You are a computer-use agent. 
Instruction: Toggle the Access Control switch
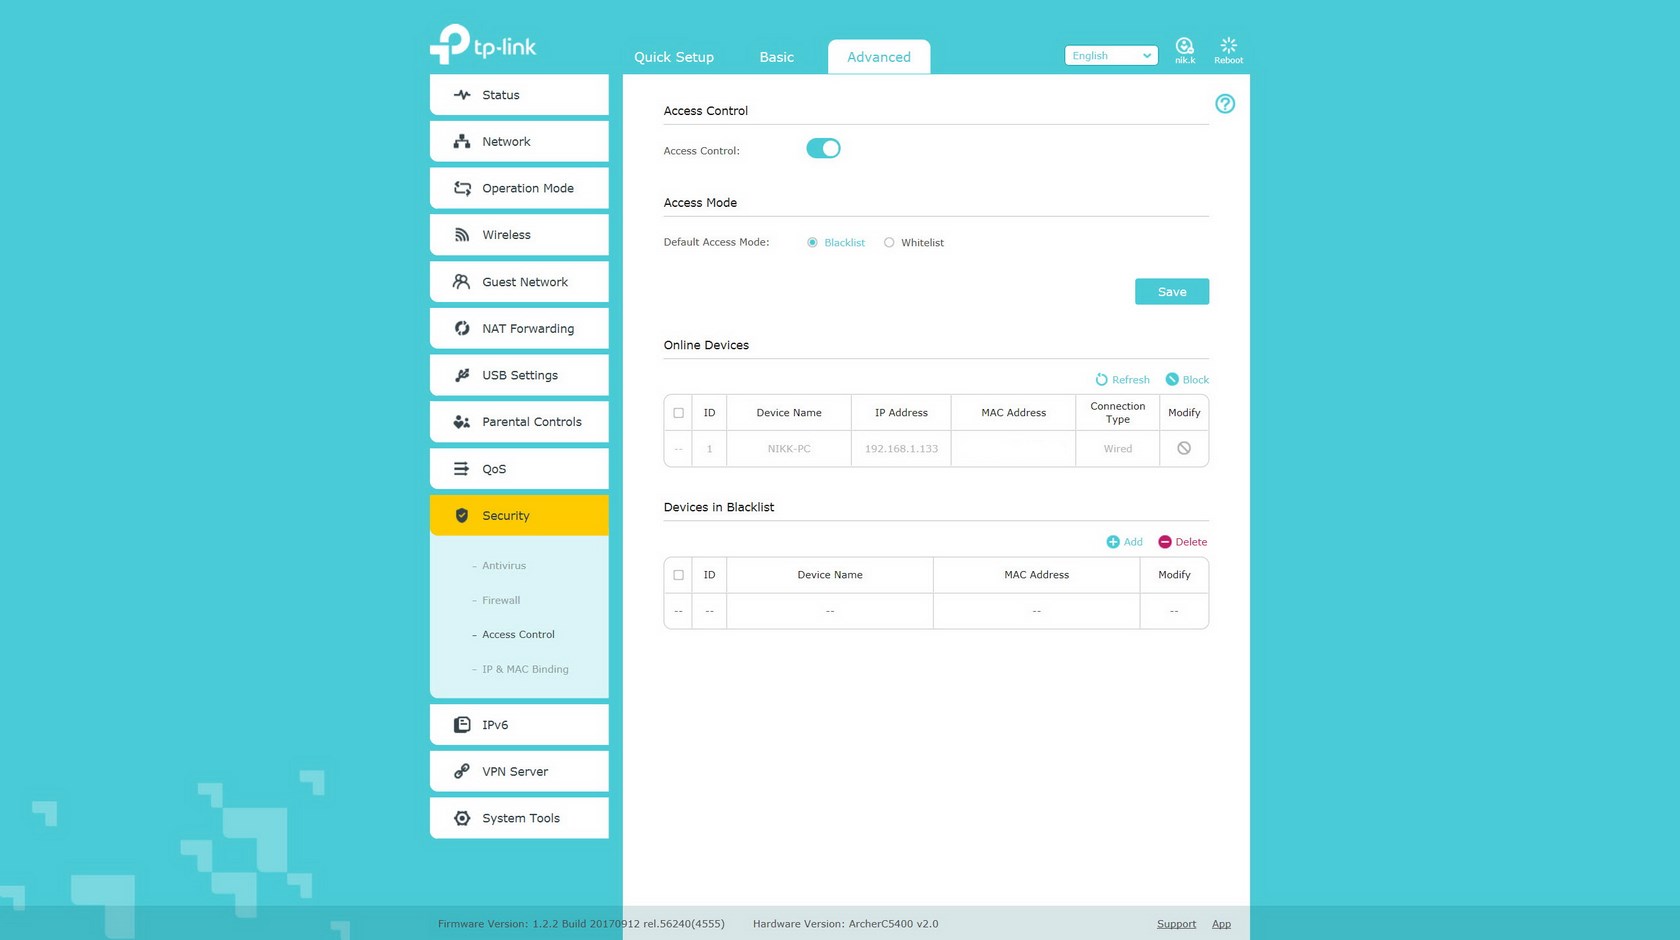click(823, 149)
